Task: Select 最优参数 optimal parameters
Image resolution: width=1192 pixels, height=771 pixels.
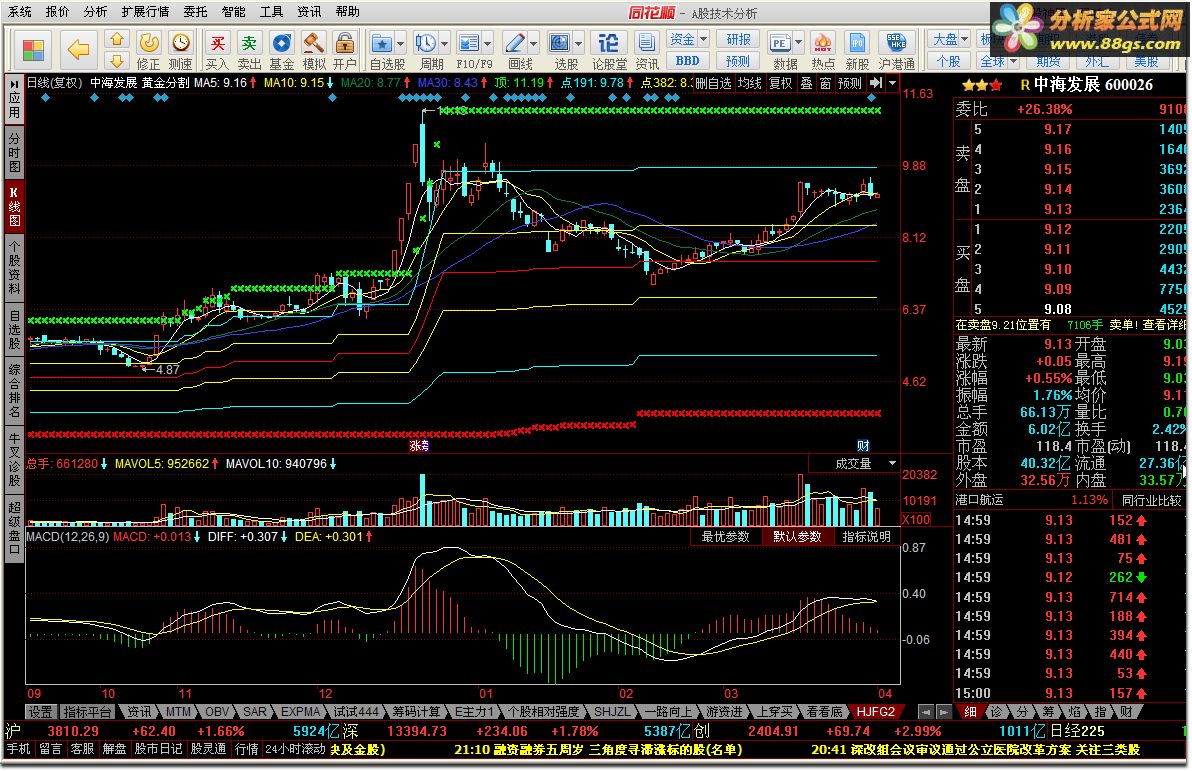Action: pos(725,537)
